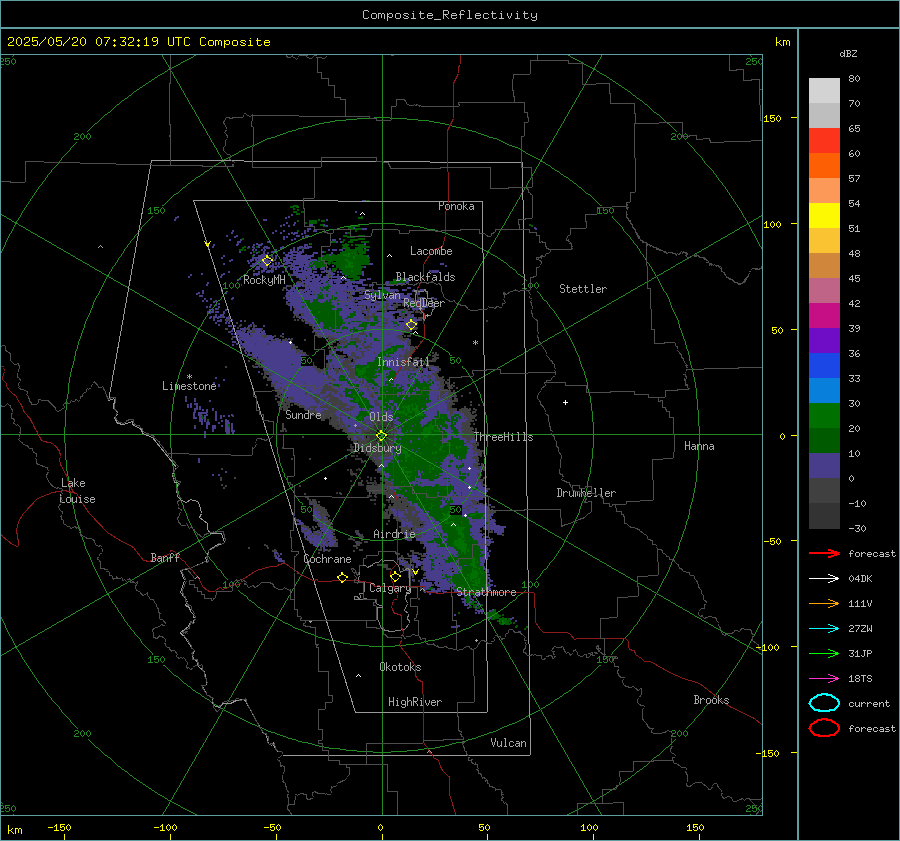Screen dimensions: 900x841
Task: Click the Limestone label
Action: (189, 386)
